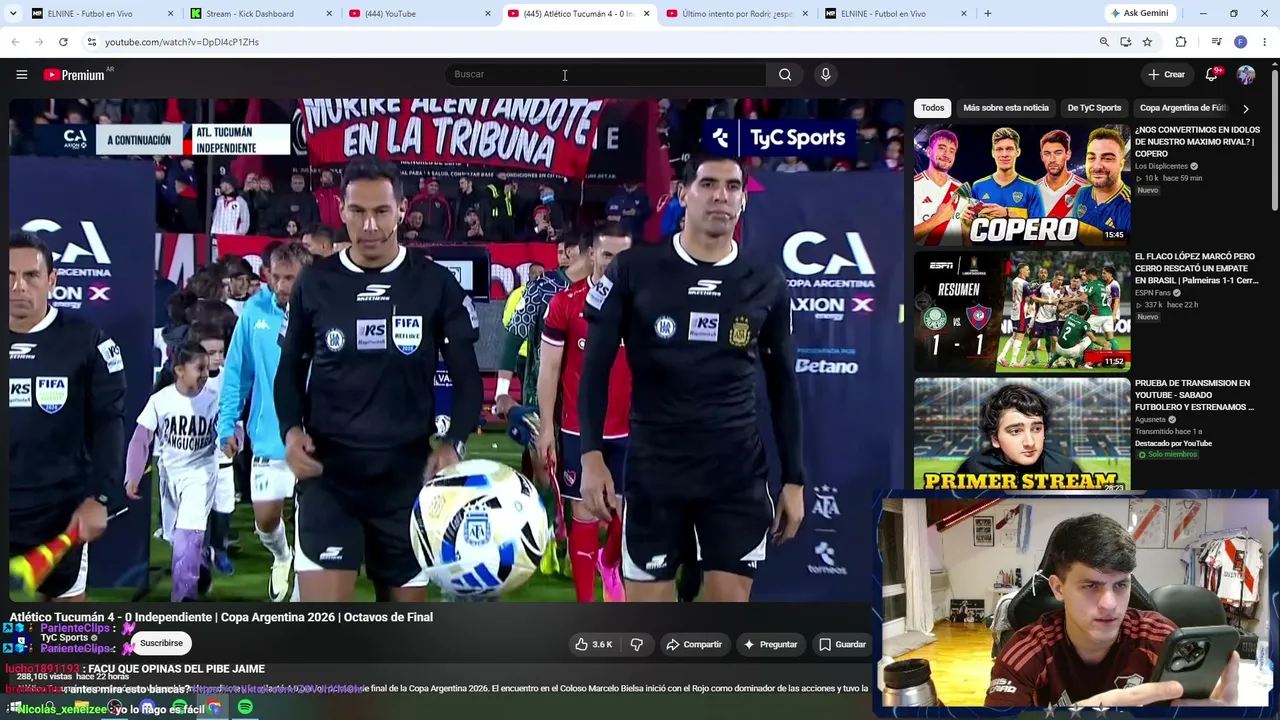Go forward in browser history
Viewport: 1280px width, 720px height.
pyautogui.click(x=39, y=42)
